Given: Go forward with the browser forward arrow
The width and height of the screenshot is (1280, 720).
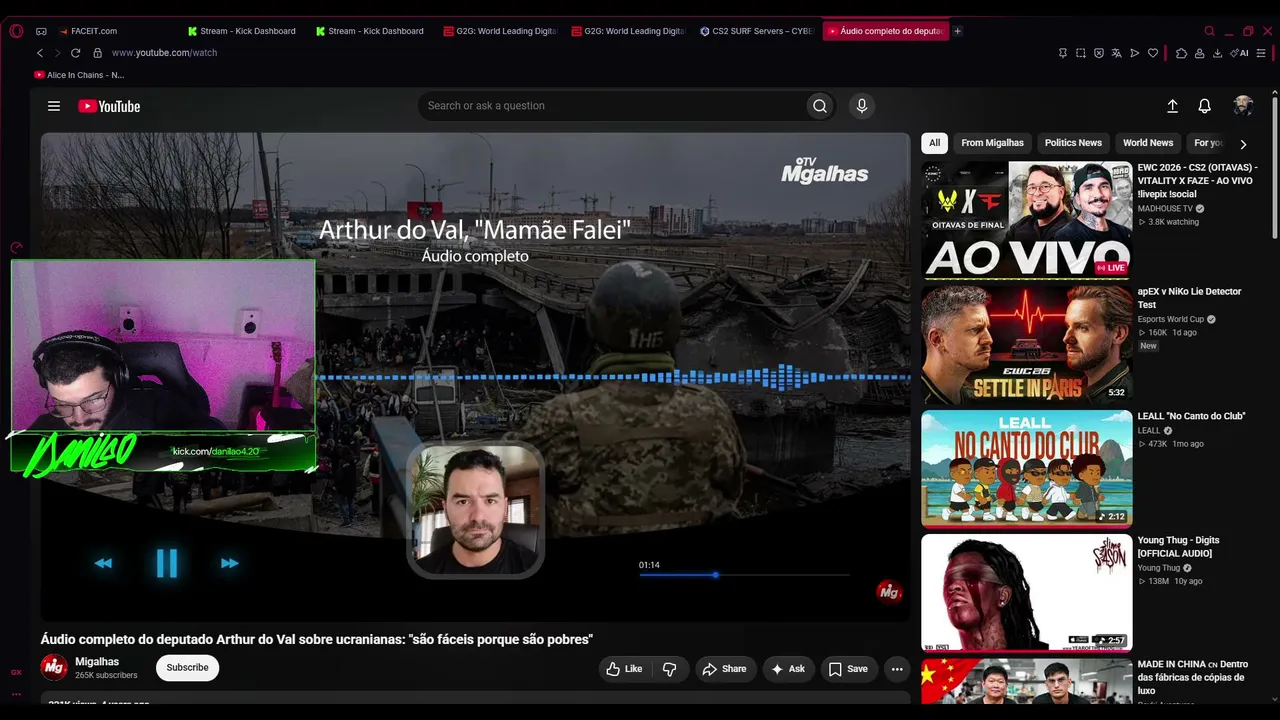Looking at the screenshot, I should point(58,53).
